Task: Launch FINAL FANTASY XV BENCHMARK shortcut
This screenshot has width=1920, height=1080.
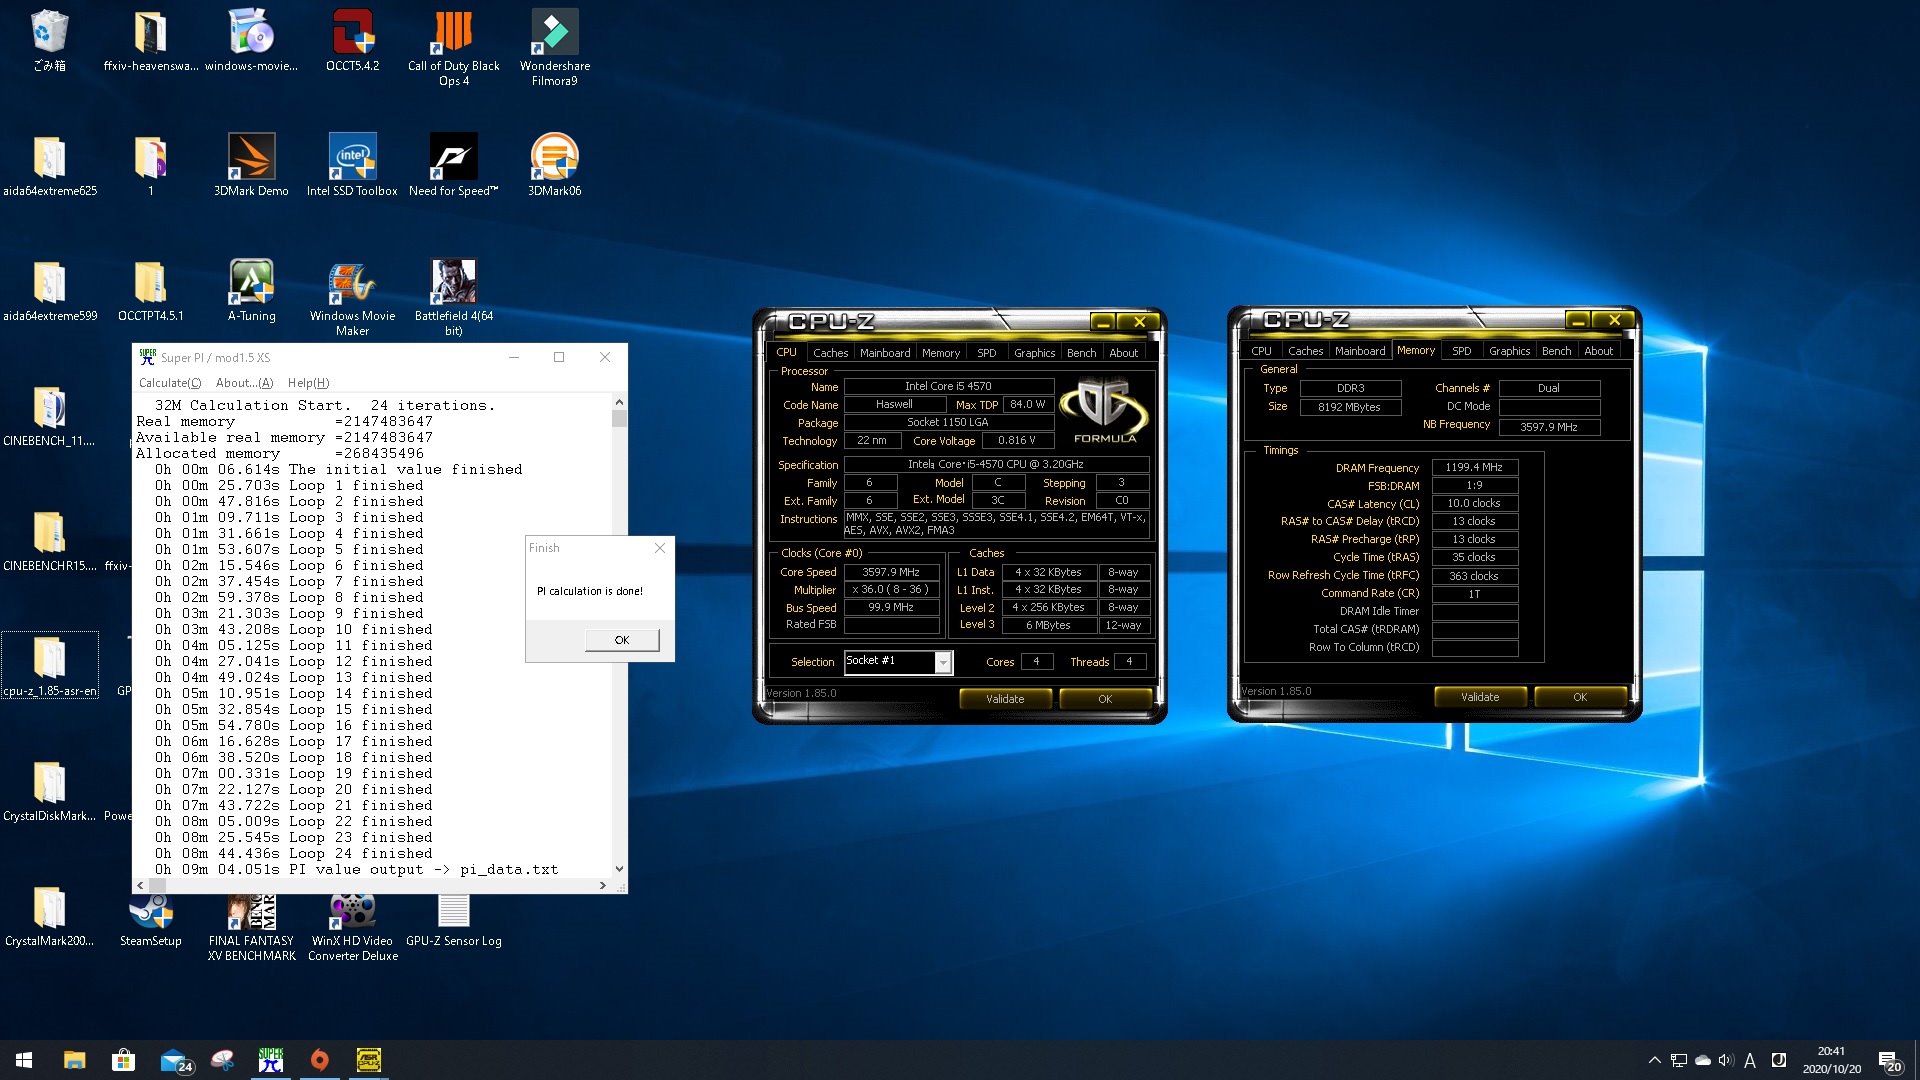Action: [251, 927]
